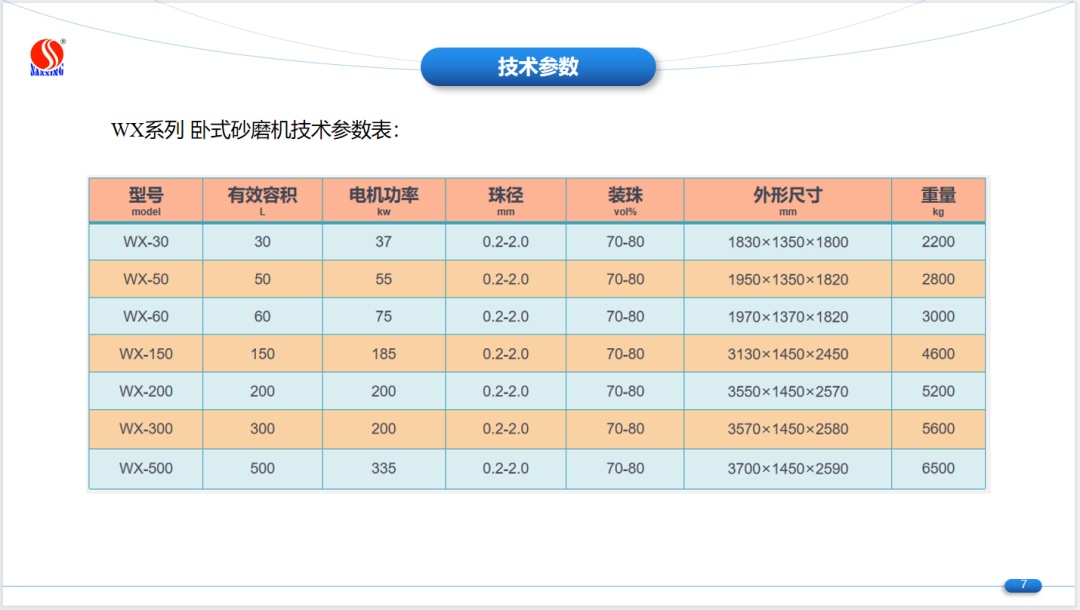Click the 有效容积 column header
1080x610 pixels.
[262, 200]
